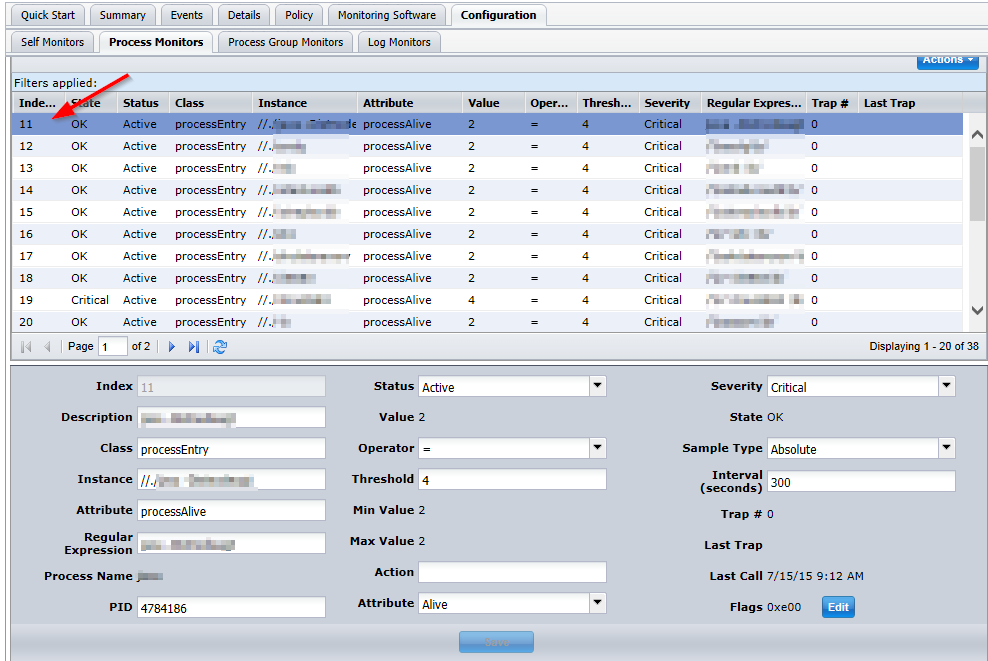Sort by Last Trap column header
The image size is (988, 661).
910,103
